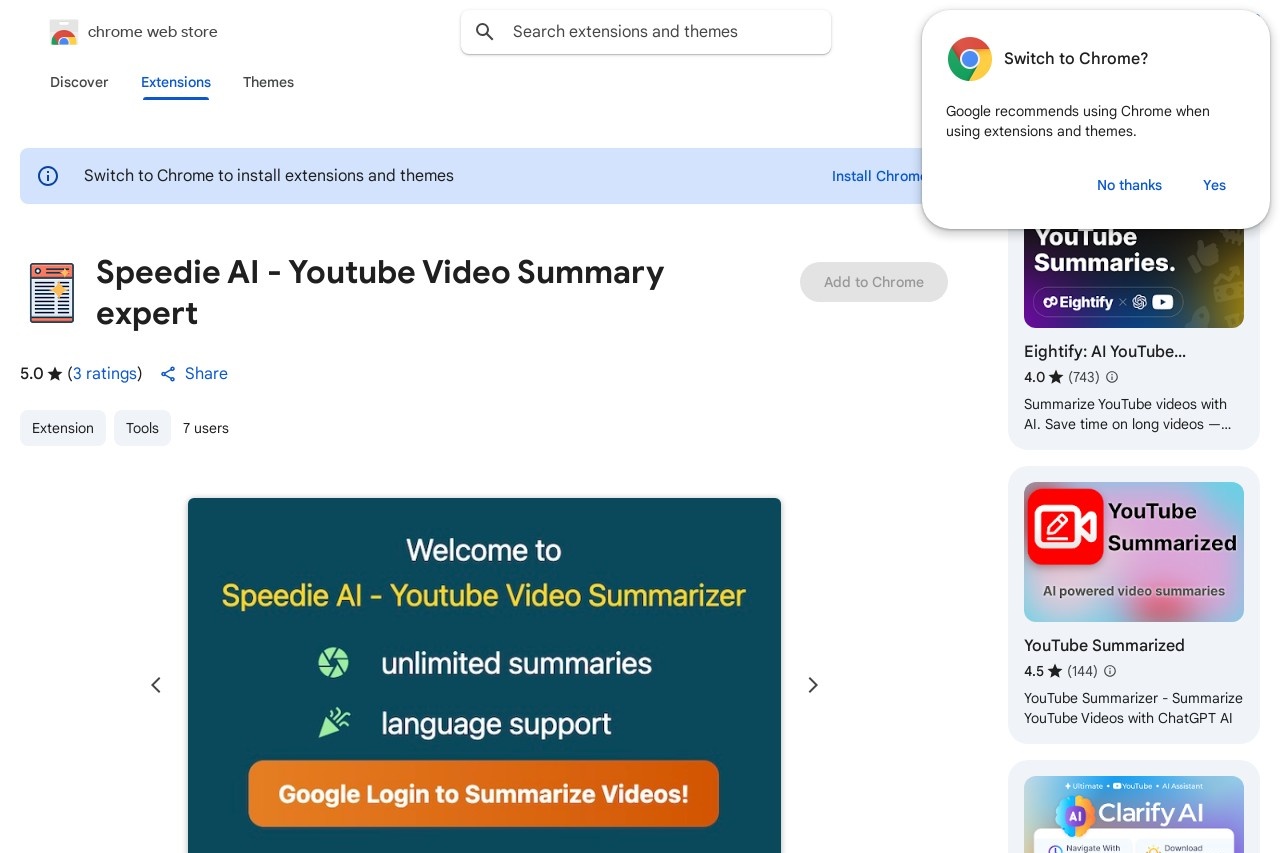Click the 7 users text
The image size is (1280, 853).
tap(206, 428)
